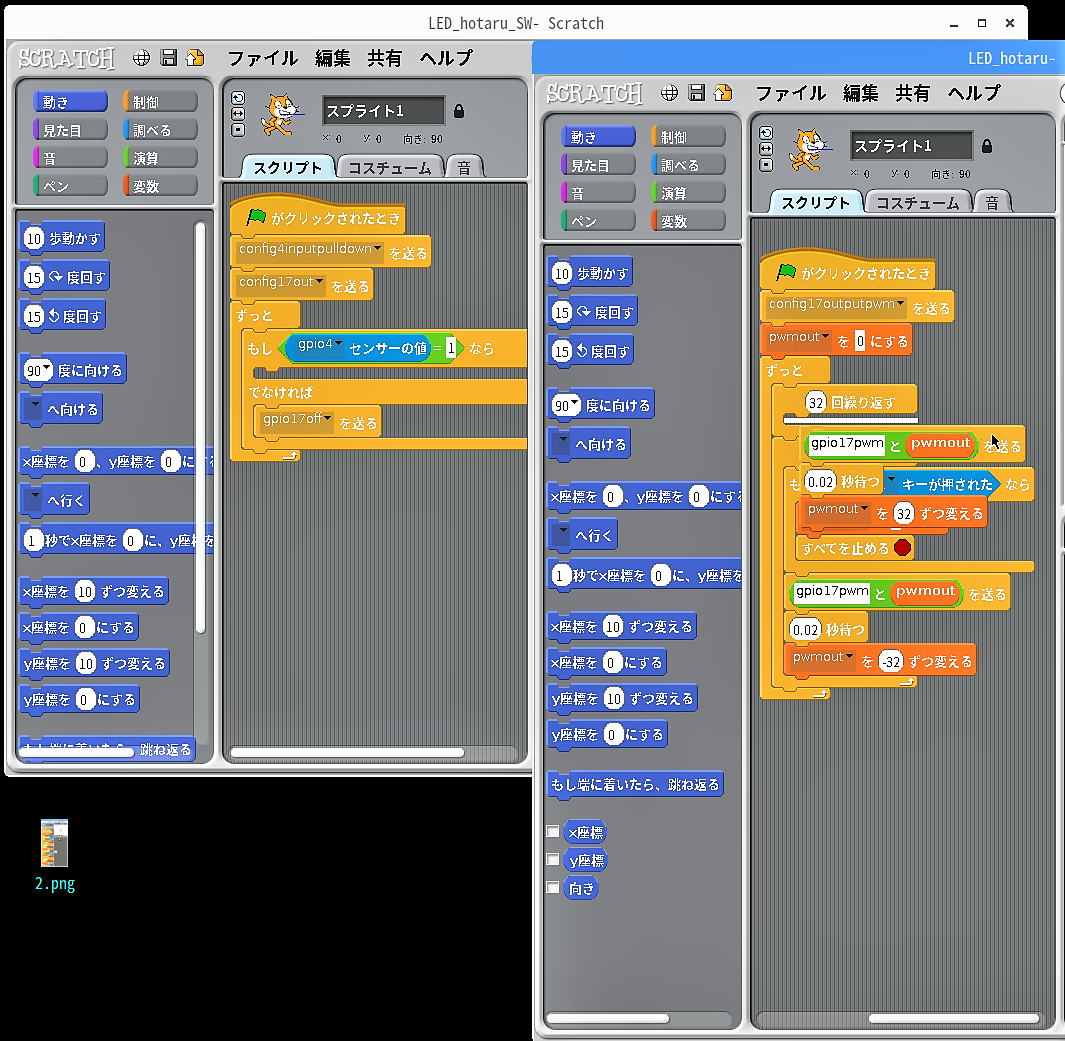Click the vertical scrollbar in left block palette
Image resolution: width=1065 pixels, height=1041 pixels.
[x=200, y=428]
